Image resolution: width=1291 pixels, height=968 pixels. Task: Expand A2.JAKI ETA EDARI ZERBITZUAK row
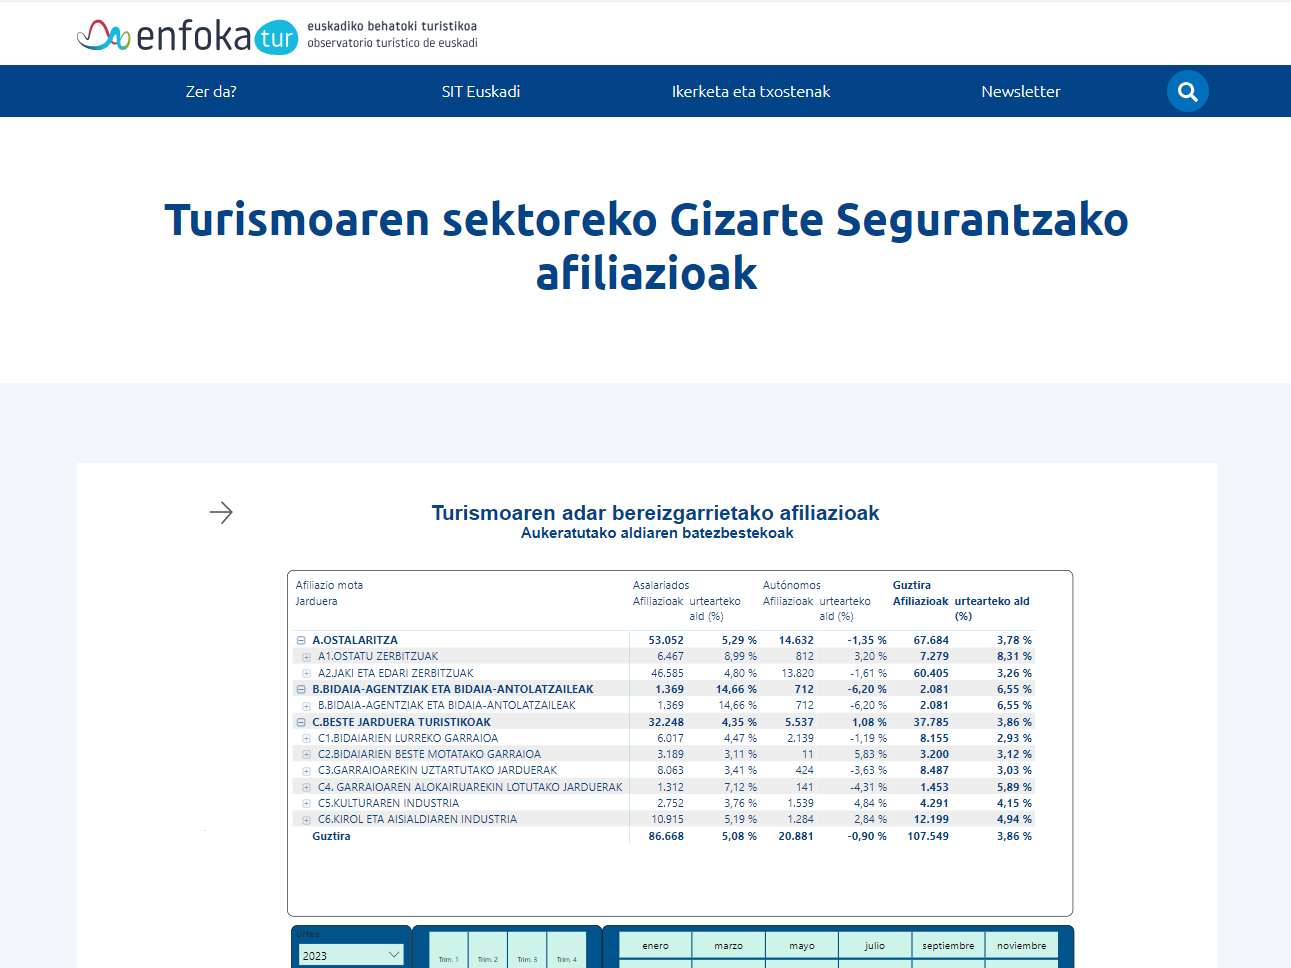(x=307, y=673)
